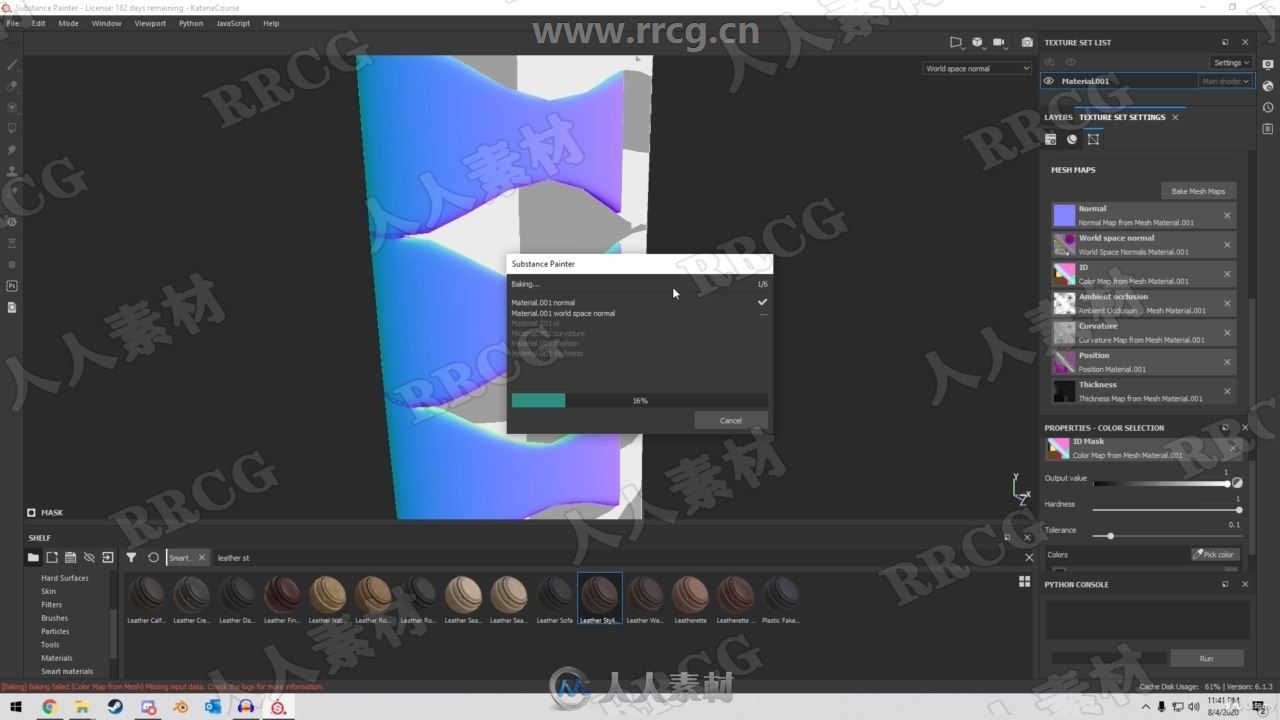Screen dimensions: 1280x720
Task: Open general texture set settings icon
Action: pyautogui.click(x=1051, y=139)
